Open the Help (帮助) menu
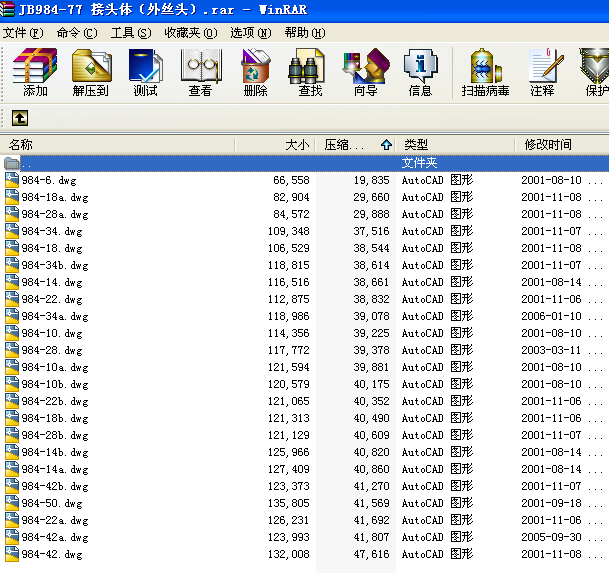 305,33
